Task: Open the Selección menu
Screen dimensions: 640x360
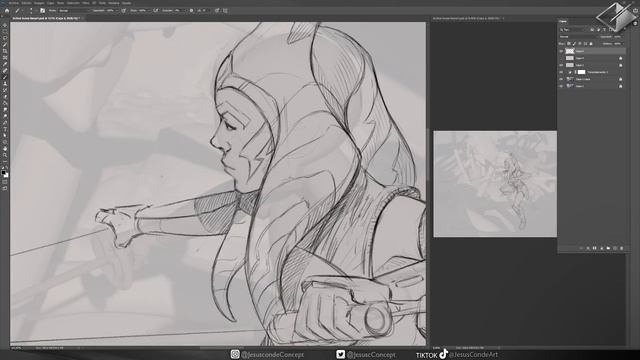Action: pyautogui.click(x=73, y=3)
